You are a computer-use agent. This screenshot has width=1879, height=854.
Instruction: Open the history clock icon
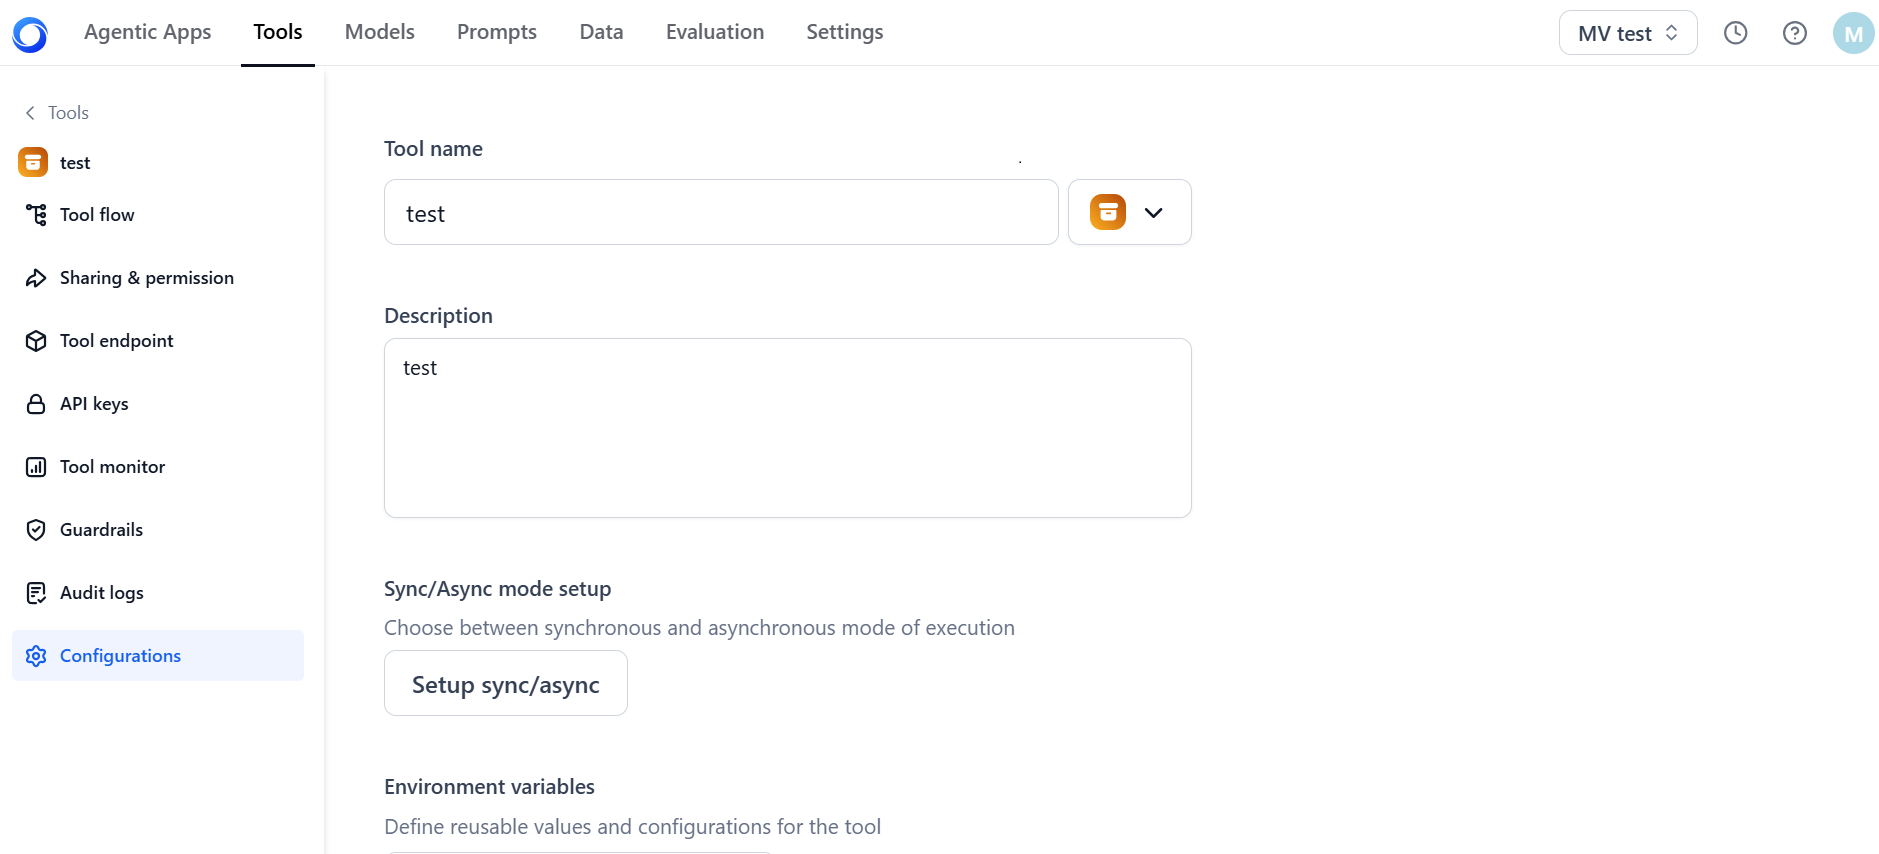point(1735,33)
